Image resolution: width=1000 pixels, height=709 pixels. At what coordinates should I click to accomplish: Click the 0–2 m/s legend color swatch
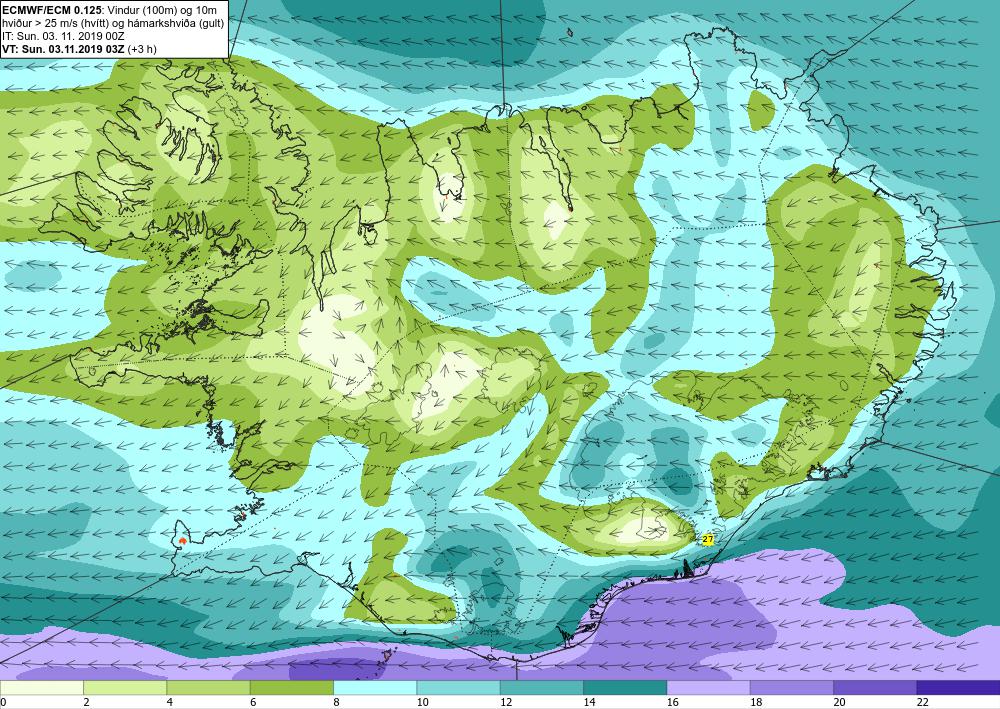point(41,687)
